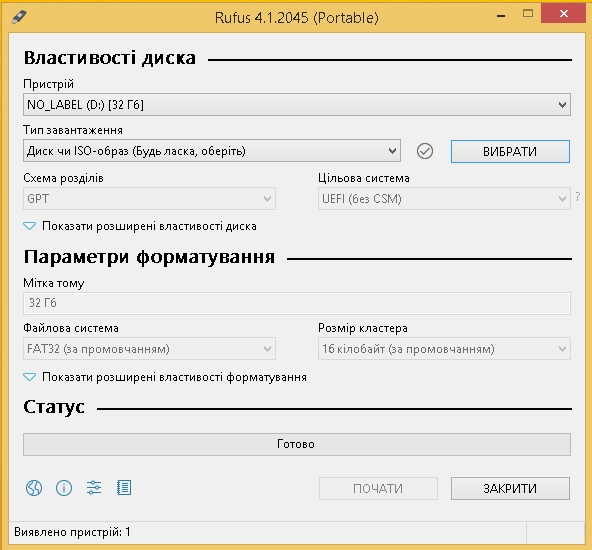Open the Цільова система UEFI dropdown
Screen dimensions: 592x550
click(x=444, y=199)
